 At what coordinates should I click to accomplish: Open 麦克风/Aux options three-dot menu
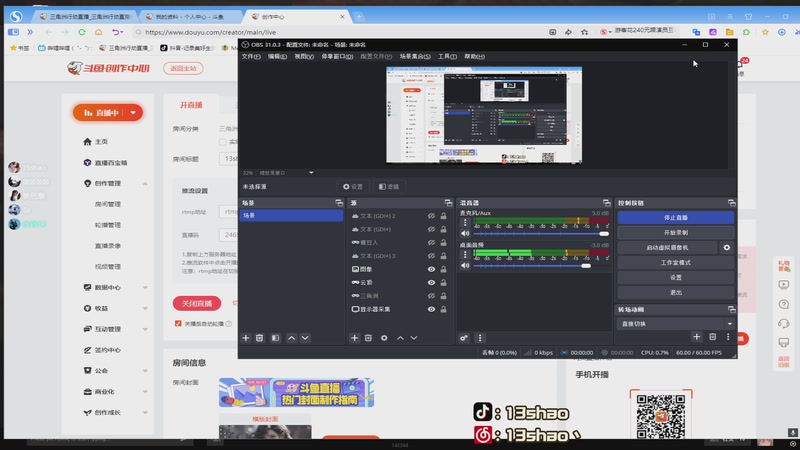pos(465,222)
